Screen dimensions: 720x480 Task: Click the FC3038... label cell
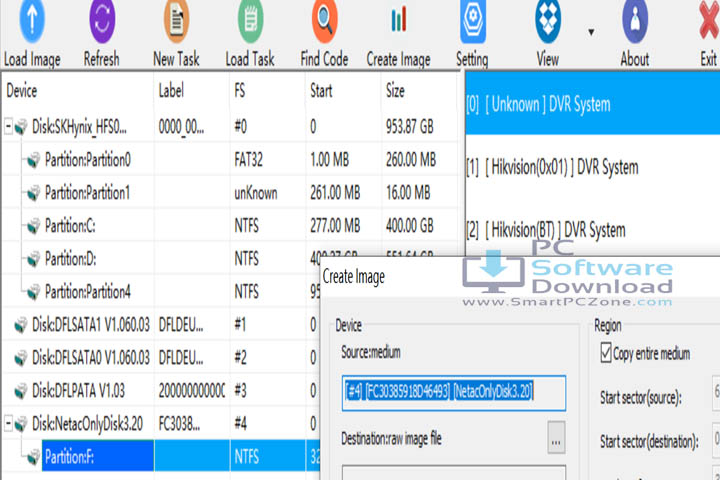click(179, 424)
